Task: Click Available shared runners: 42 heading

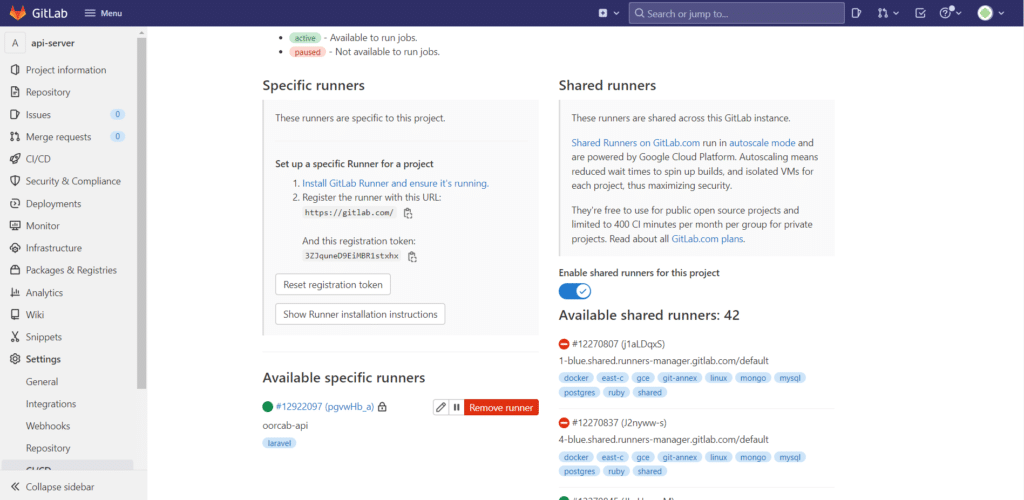Action: (649, 315)
